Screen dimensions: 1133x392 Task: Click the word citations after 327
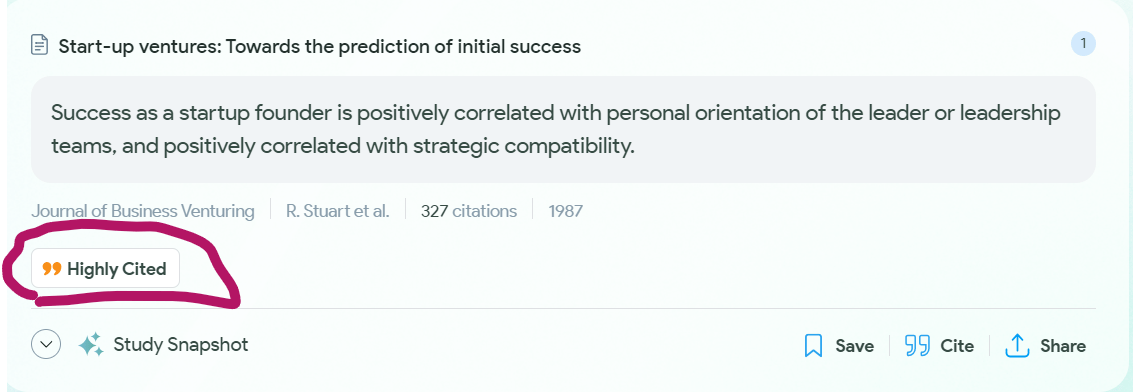tap(485, 211)
